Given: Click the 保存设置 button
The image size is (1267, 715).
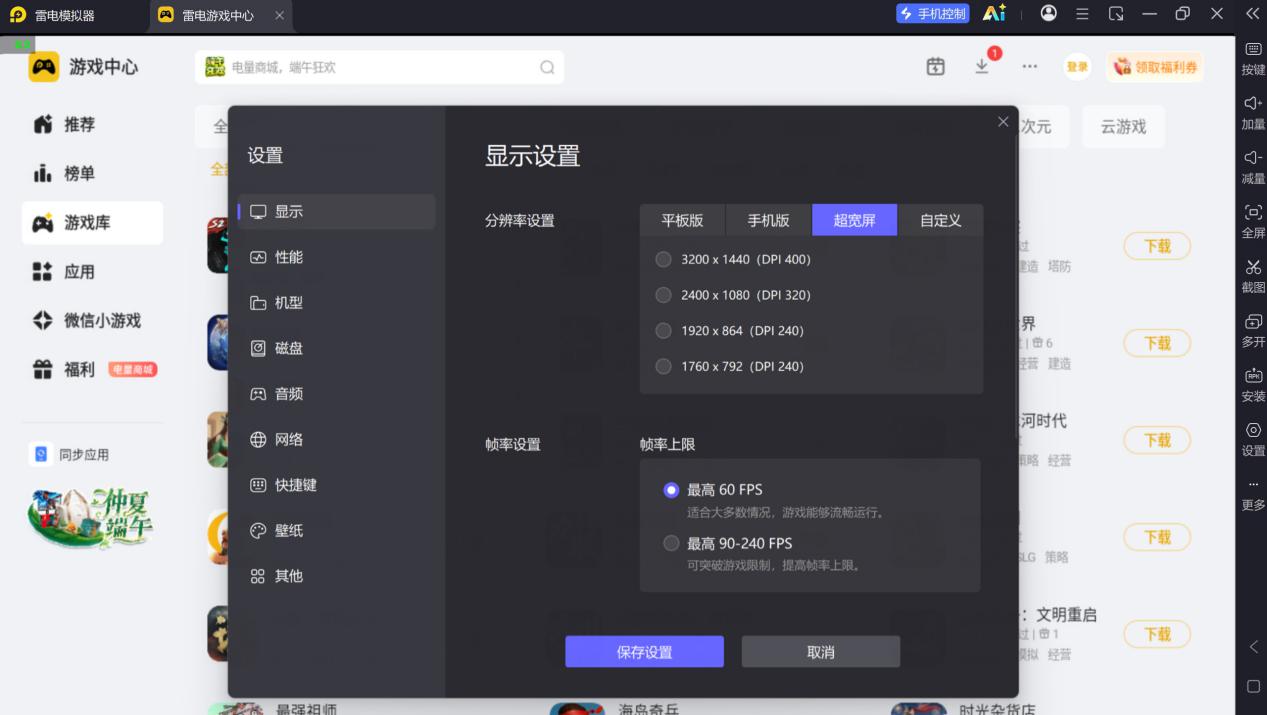Looking at the screenshot, I should pos(645,652).
